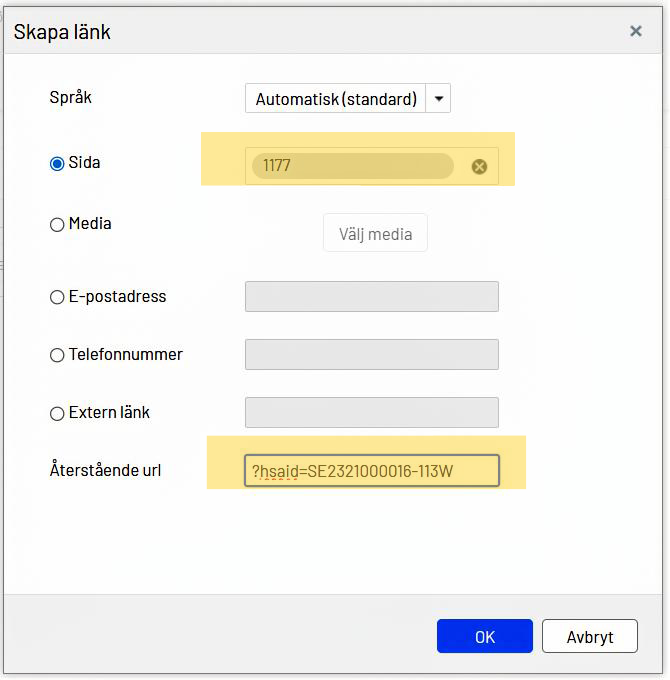Clear the selected 1177 page
Screen dimensions: 670x680
point(479,166)
